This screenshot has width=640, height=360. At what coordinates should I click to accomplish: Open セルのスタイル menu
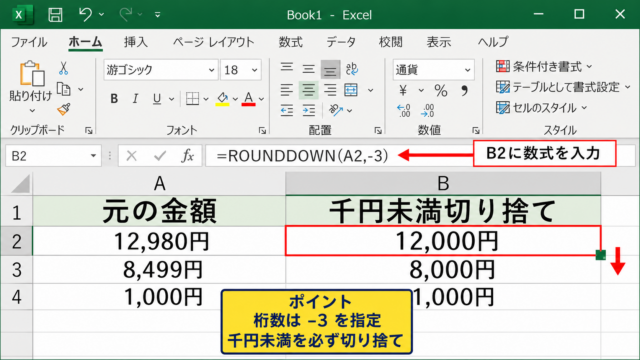click(542, 108)
